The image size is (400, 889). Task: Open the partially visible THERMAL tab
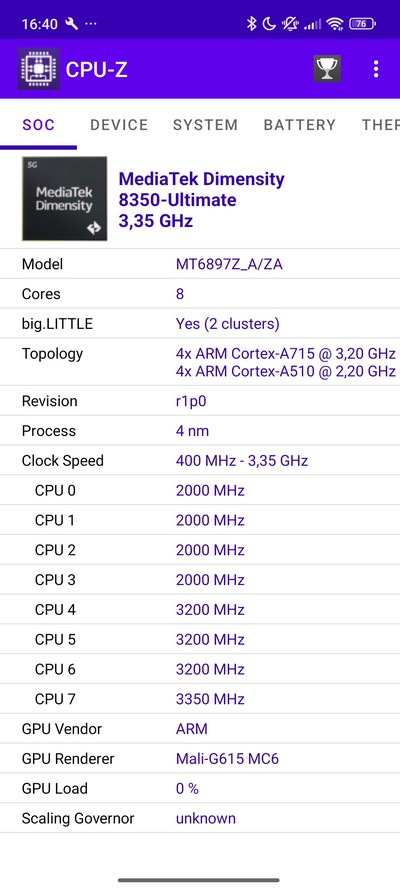click(x=380, y=125)
